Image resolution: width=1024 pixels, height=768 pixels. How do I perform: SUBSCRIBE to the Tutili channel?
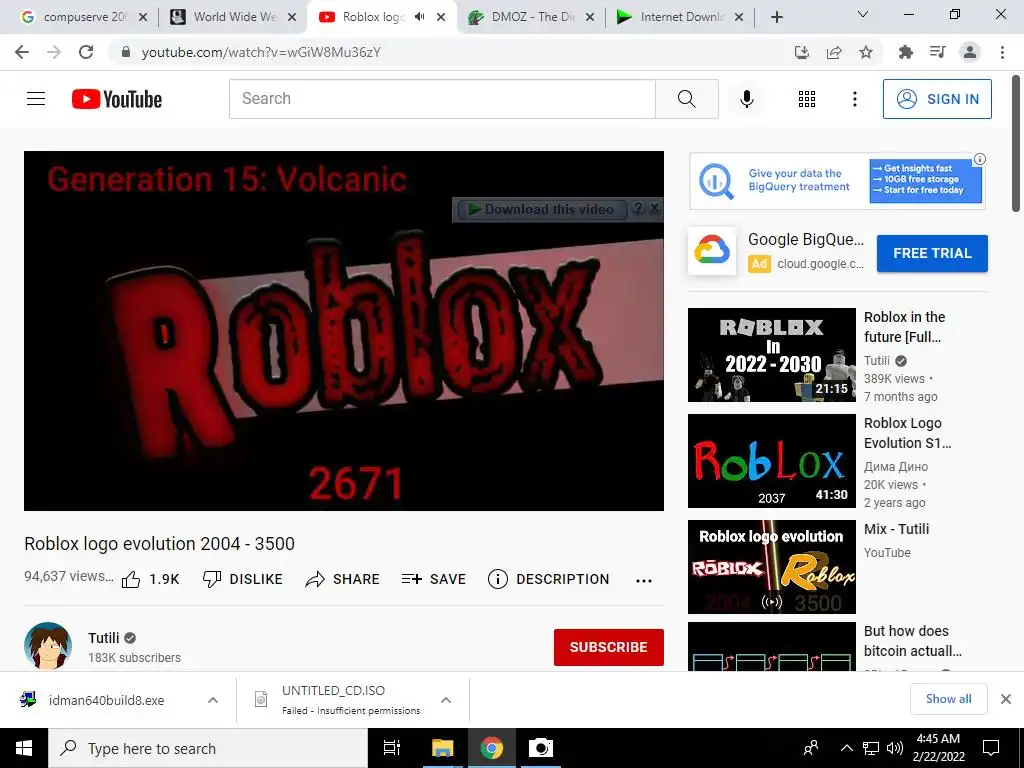609,647
